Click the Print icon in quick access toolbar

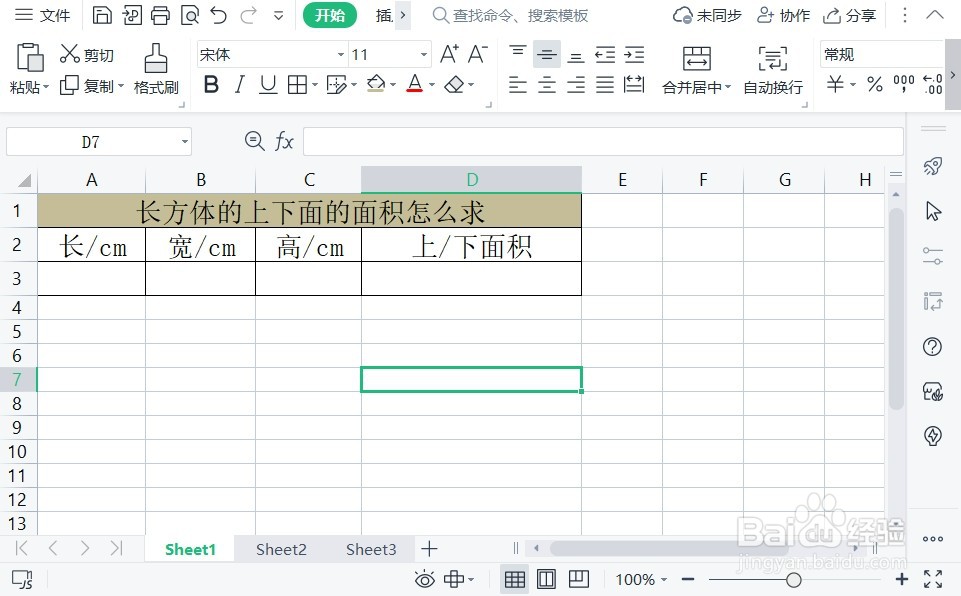pyautogui.click(x=160, y=15)
